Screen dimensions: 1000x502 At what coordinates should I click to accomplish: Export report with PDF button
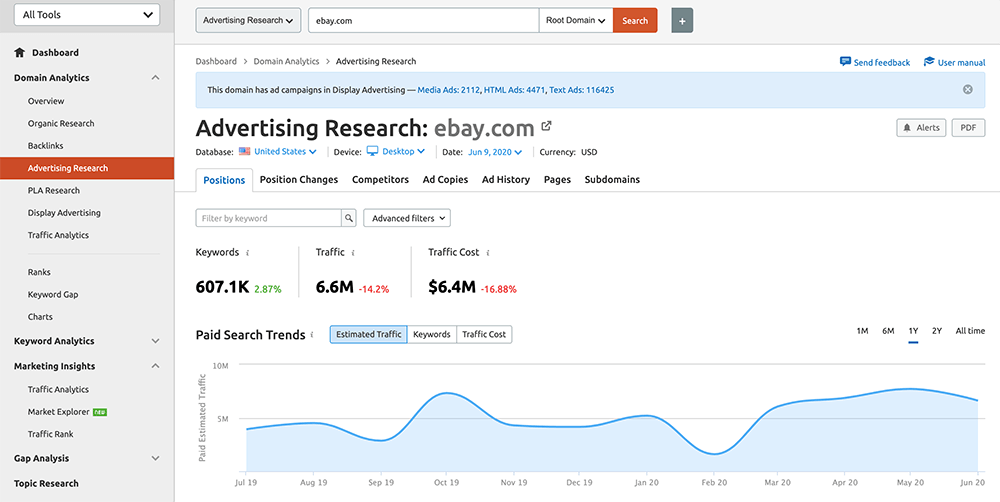coord(968,128)
